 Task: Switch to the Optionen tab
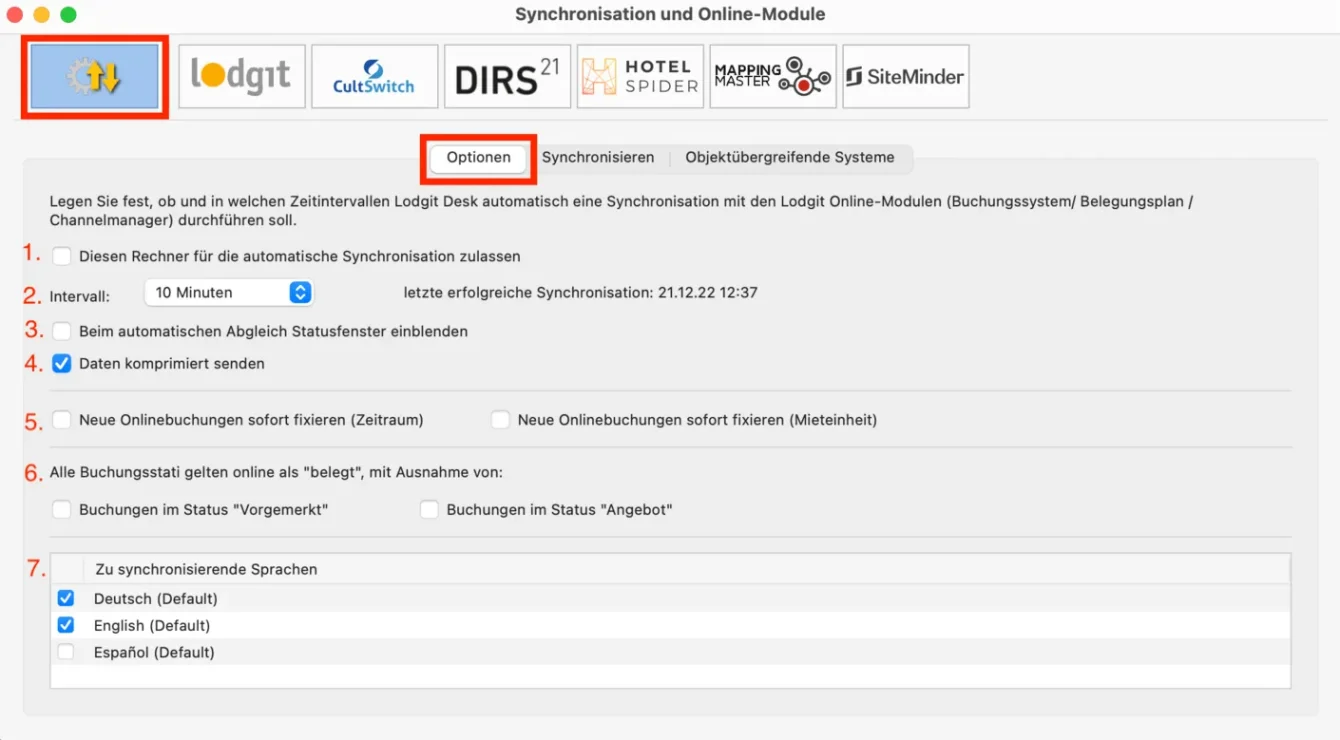[x=478, y=158]
